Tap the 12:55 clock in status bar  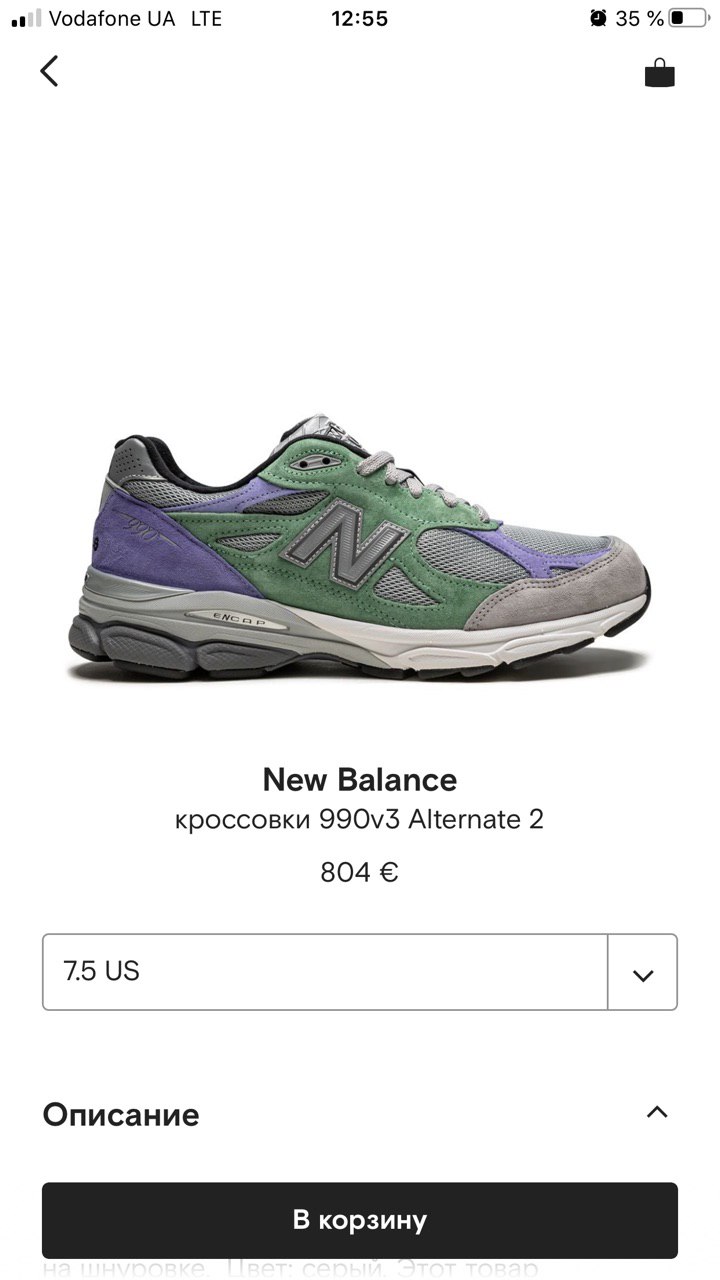coord(360,18)
